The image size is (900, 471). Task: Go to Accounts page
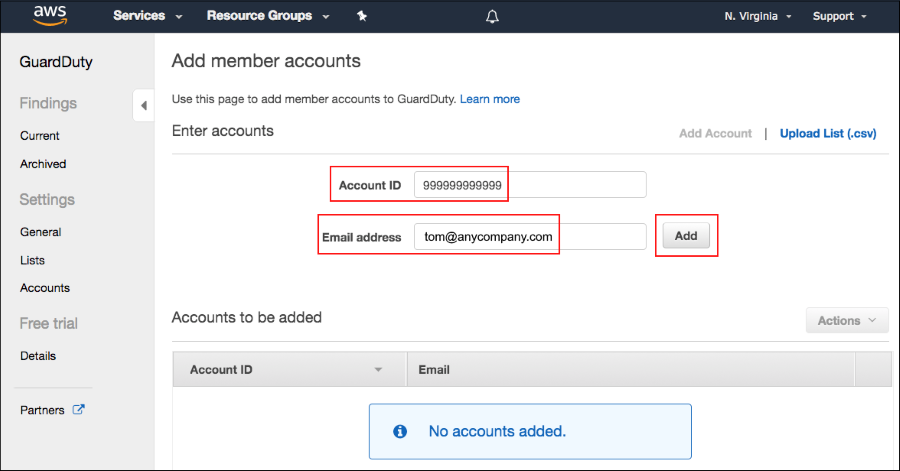45,288
